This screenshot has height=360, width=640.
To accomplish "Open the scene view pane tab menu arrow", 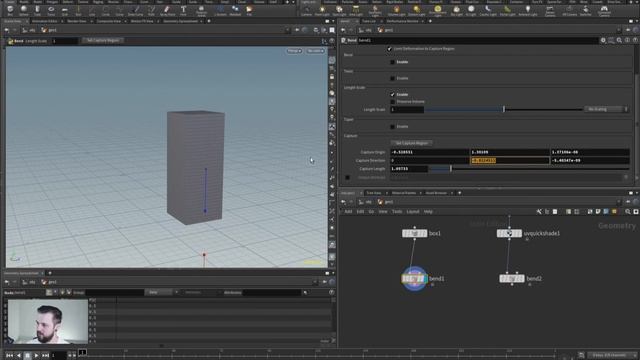I will point(333,21).
